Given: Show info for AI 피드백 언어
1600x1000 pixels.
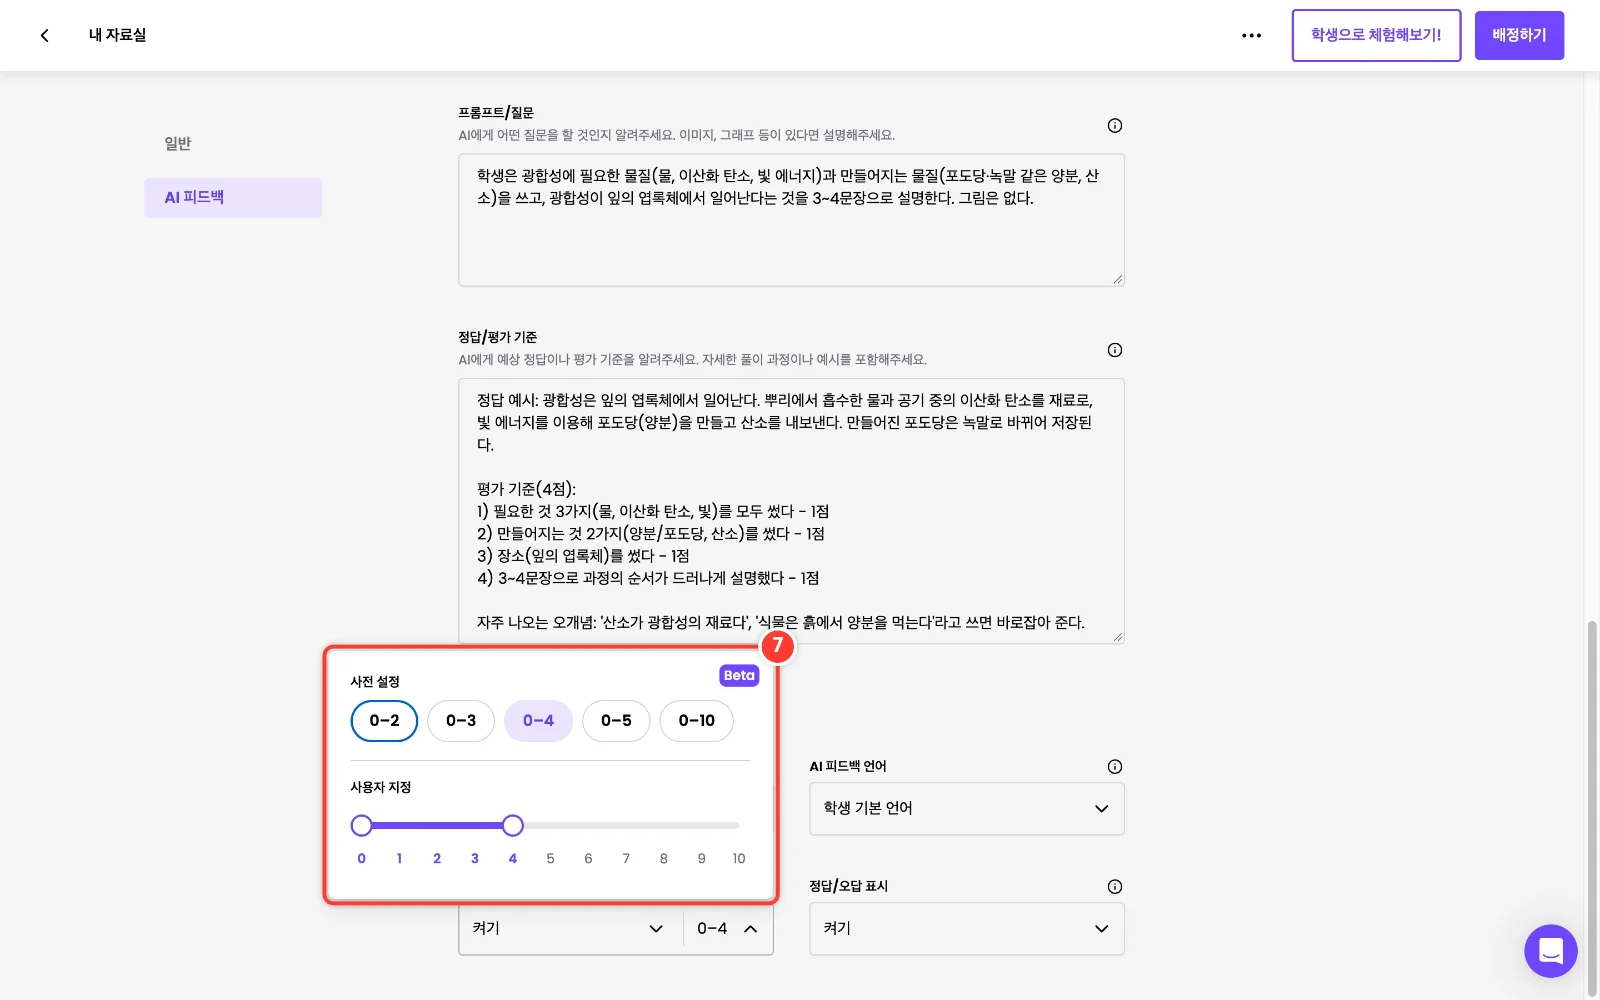Looking at the screenshot, I should coord(1114,767).
